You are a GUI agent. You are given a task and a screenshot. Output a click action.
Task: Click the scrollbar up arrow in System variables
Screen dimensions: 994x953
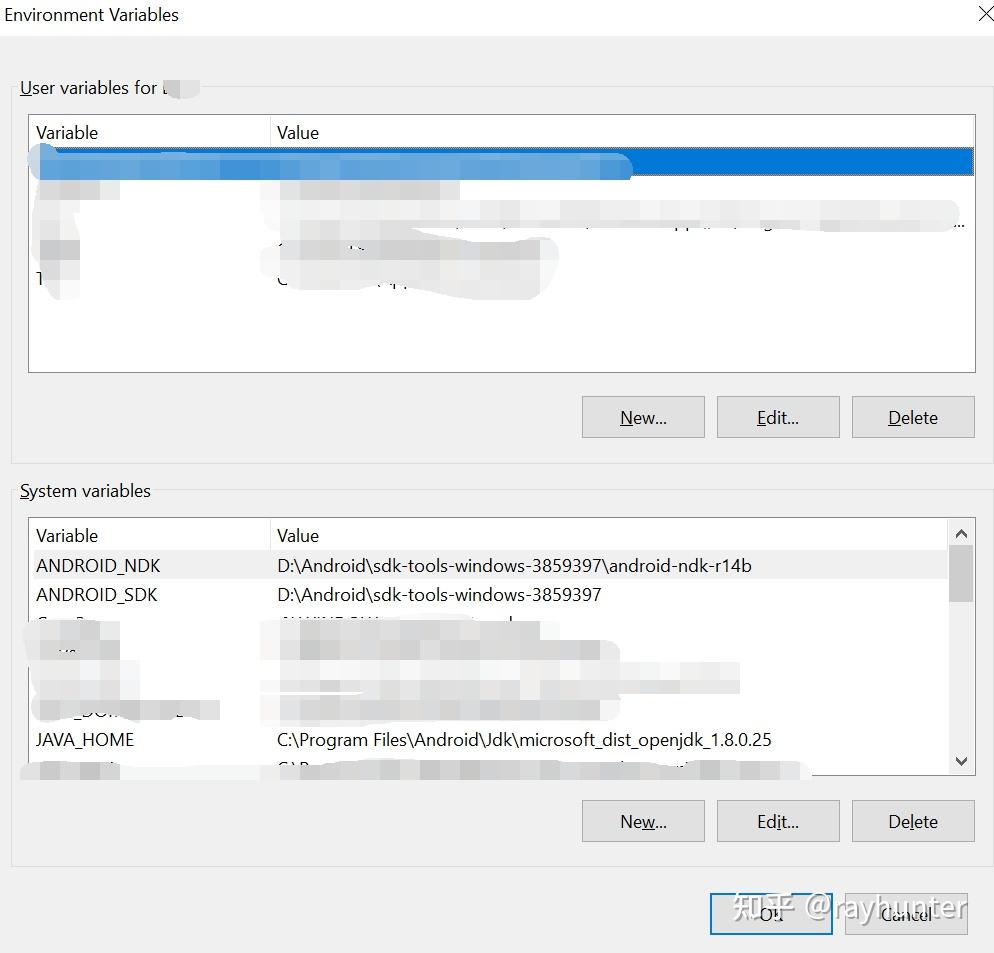coord(961,533)
